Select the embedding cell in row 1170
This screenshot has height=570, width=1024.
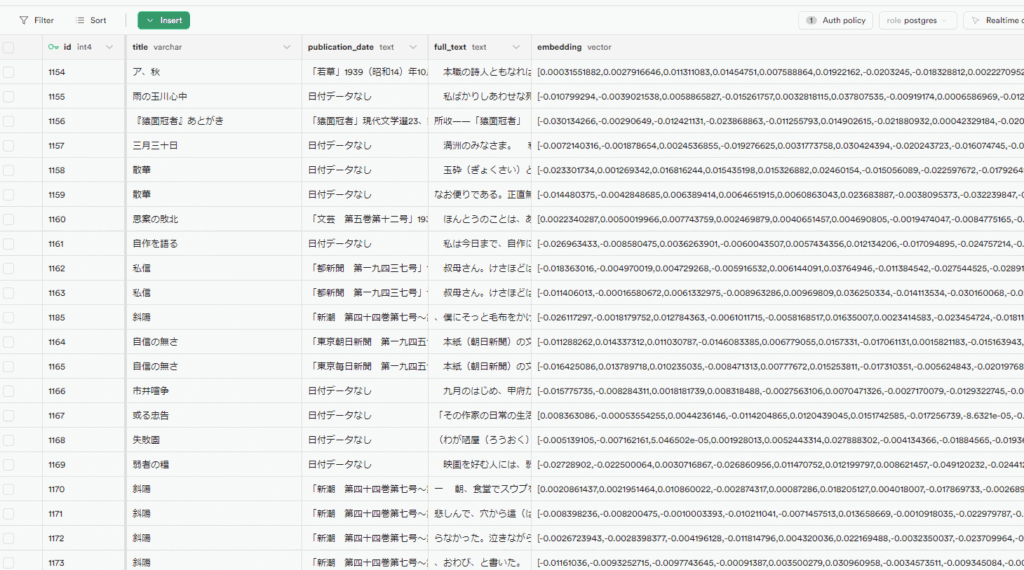pos(777,489)
